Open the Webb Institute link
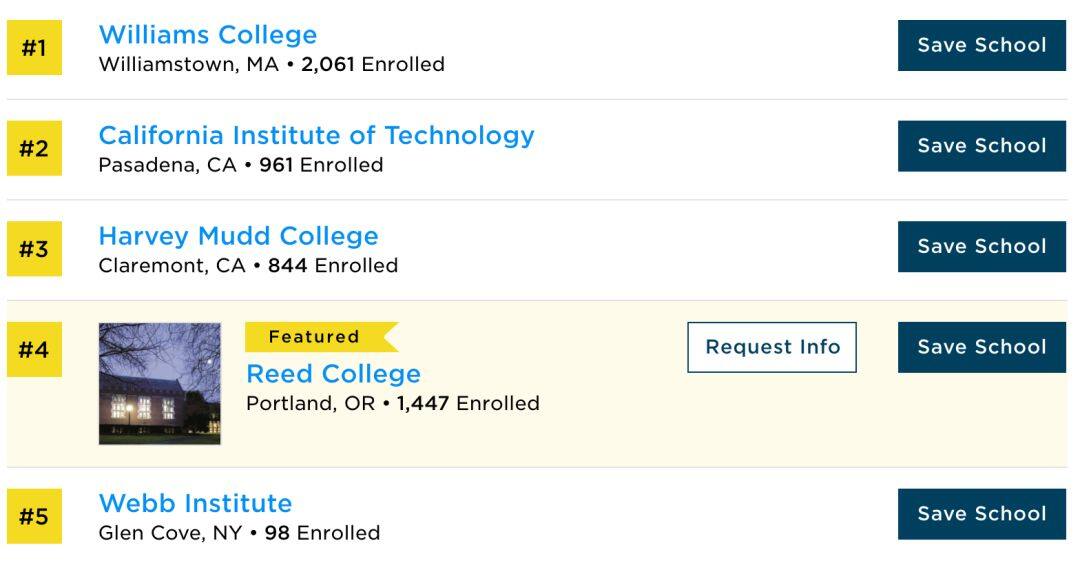Image resolution: width=1080 pixels, height=561 pixels. pos(195,503)
